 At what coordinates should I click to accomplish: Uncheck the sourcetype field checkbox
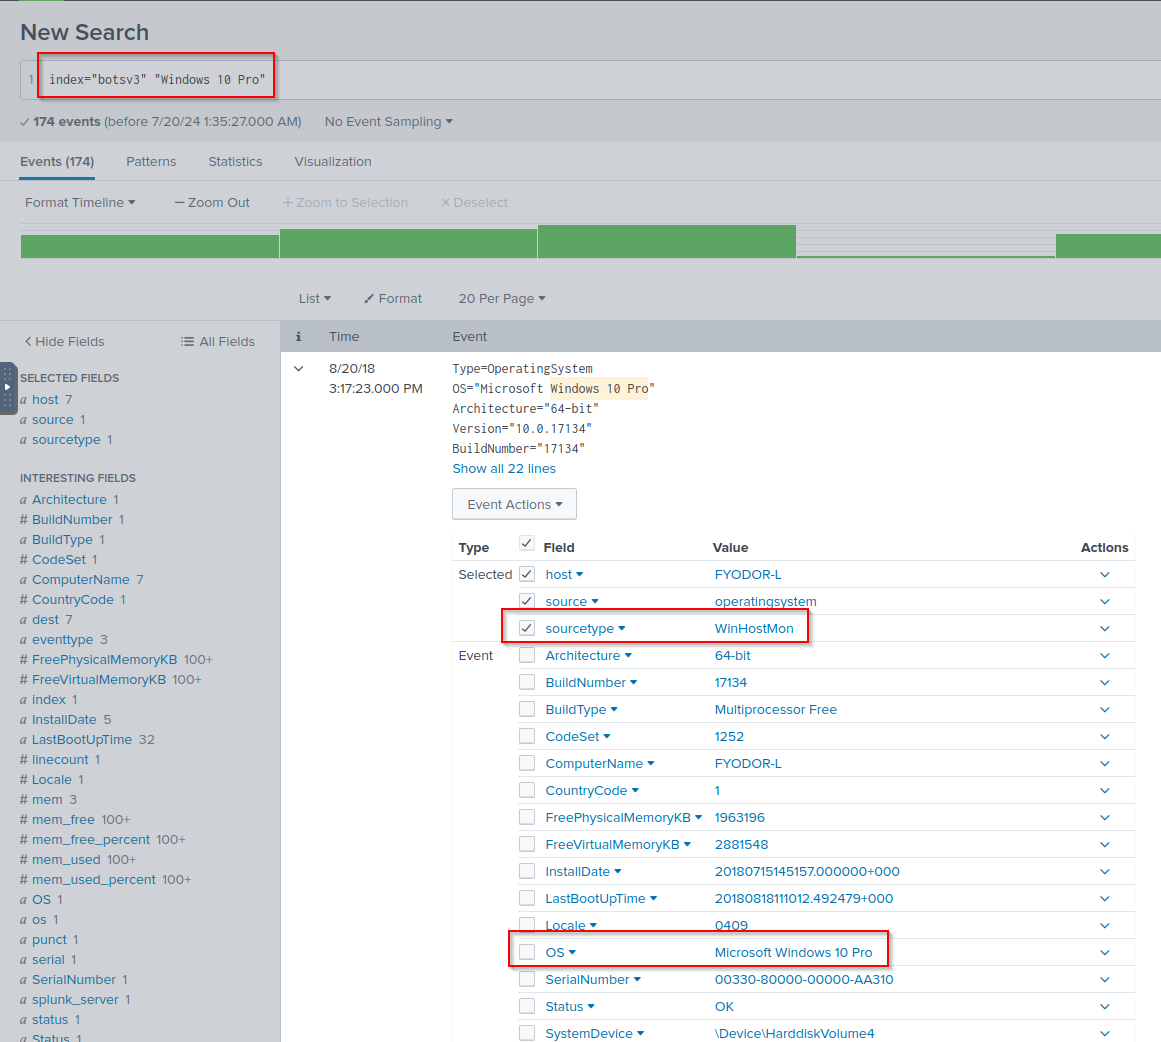pyautogui.click(x=527, y=628)
